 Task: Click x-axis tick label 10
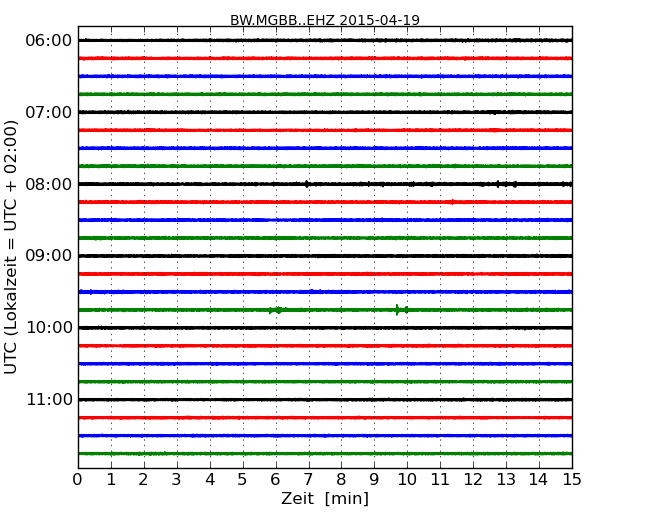(x=407, y=480)
